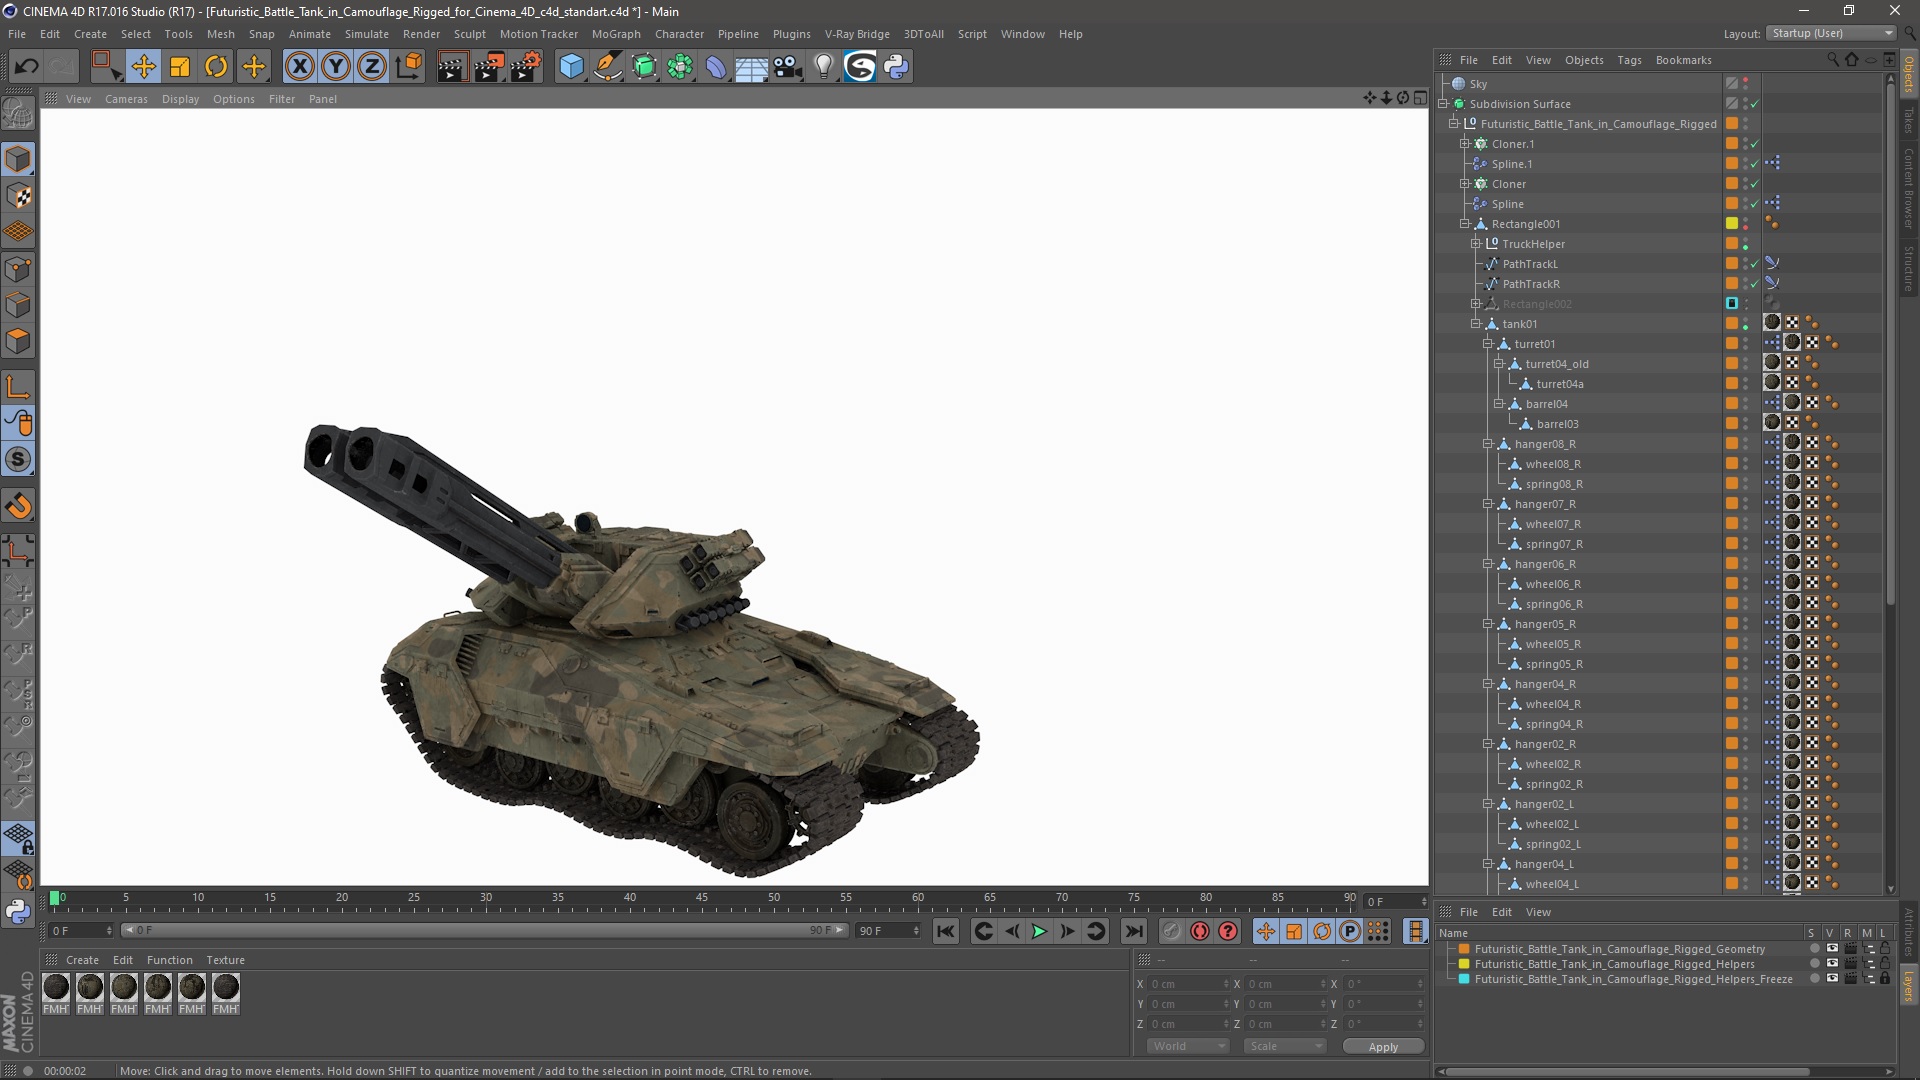1920x1080 pixels.
Task: Click the orange Rigged_Geometry layer color swatch
Action: click(1464, 949)
